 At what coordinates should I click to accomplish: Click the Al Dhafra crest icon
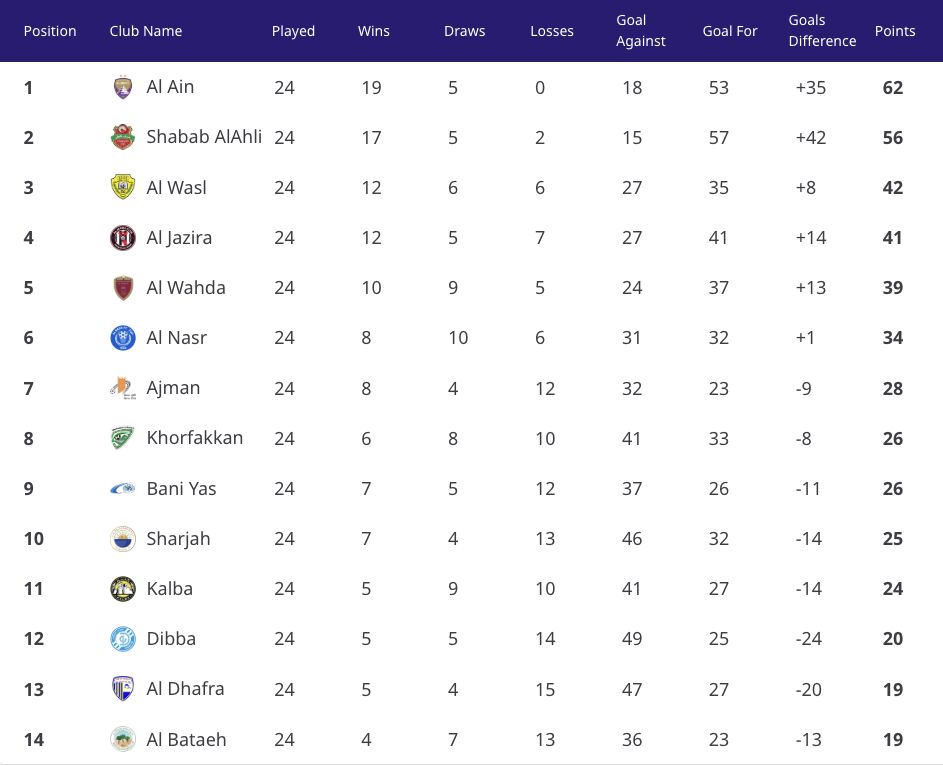click(123, 689)
